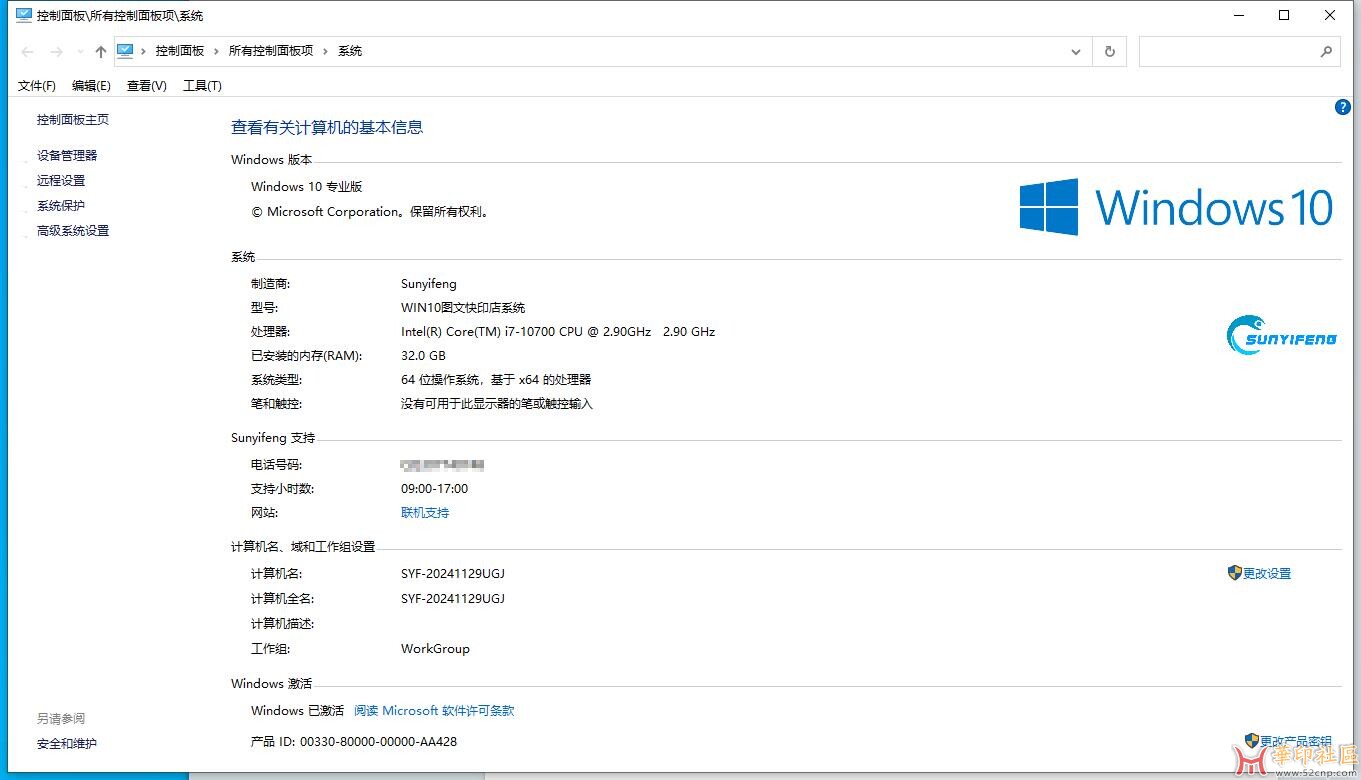Expand chevron after 控制面板 breadcrumb
Screen dimensions: 1361x780
point(217,51)
